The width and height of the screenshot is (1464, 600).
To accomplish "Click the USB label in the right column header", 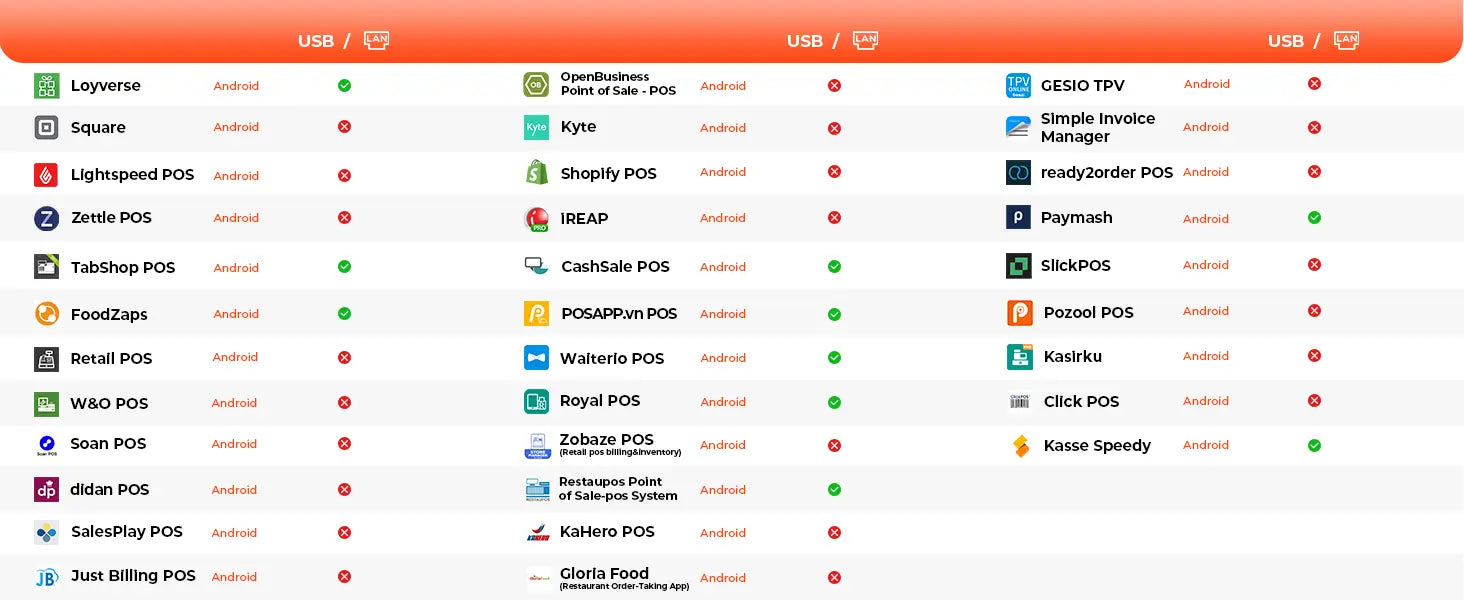I will point(1285,41).
